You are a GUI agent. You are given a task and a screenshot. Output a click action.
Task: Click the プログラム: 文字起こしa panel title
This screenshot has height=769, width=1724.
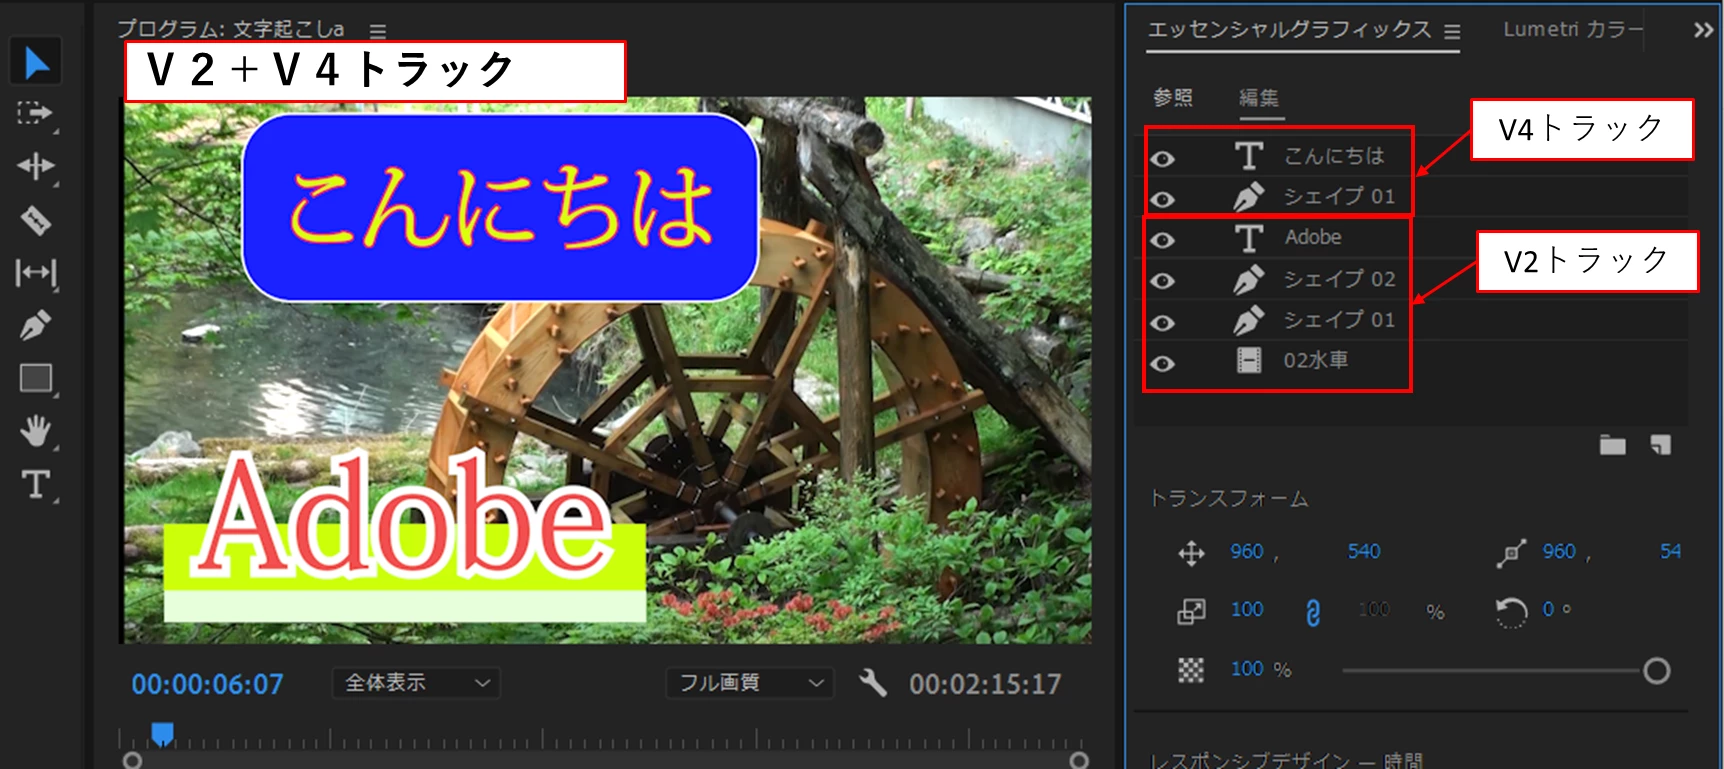231,29
